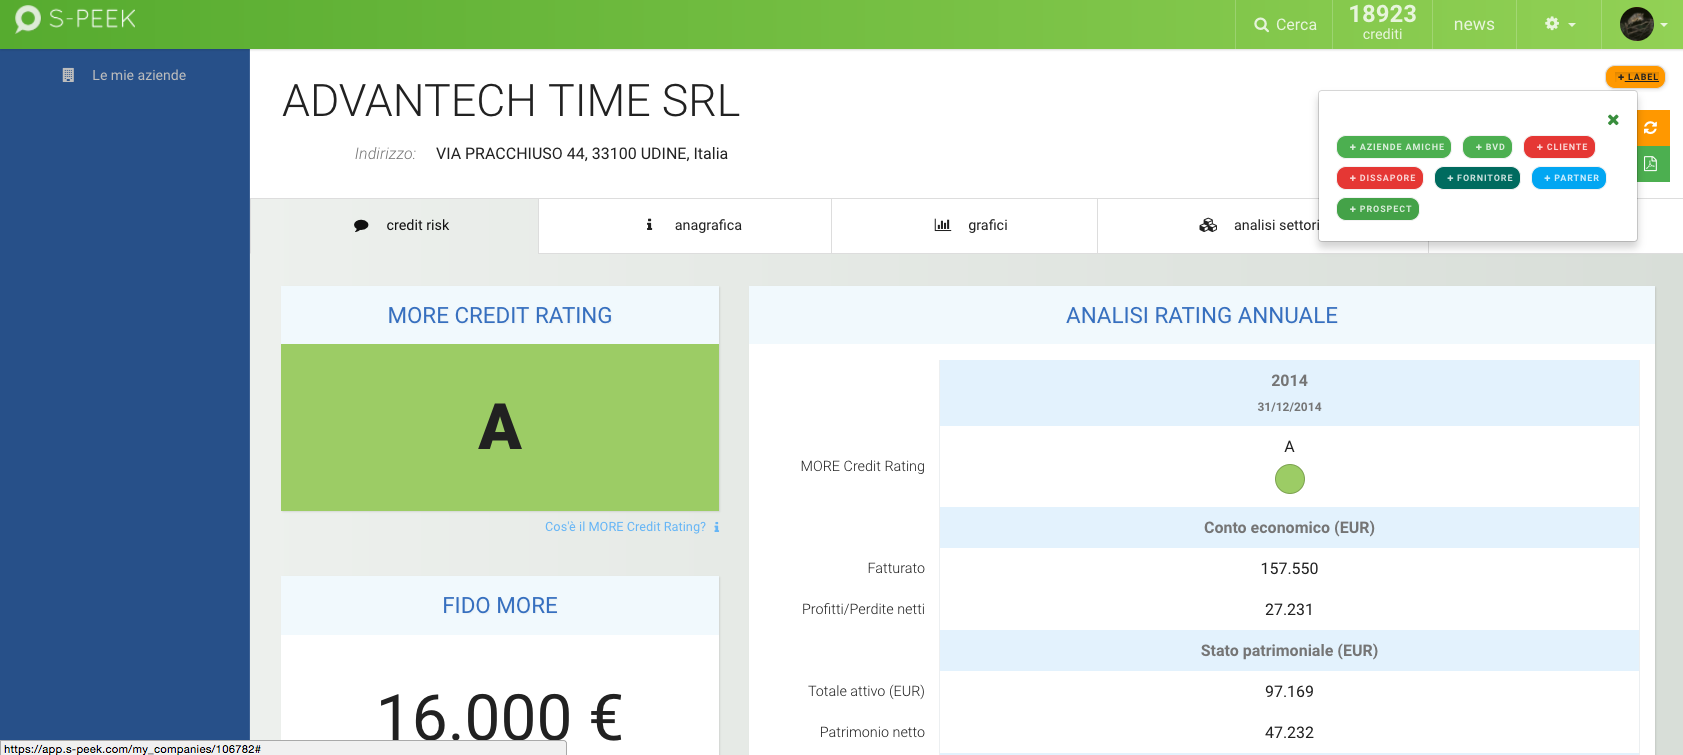Open the settings gear dropdown

[x=1559, y=24]
